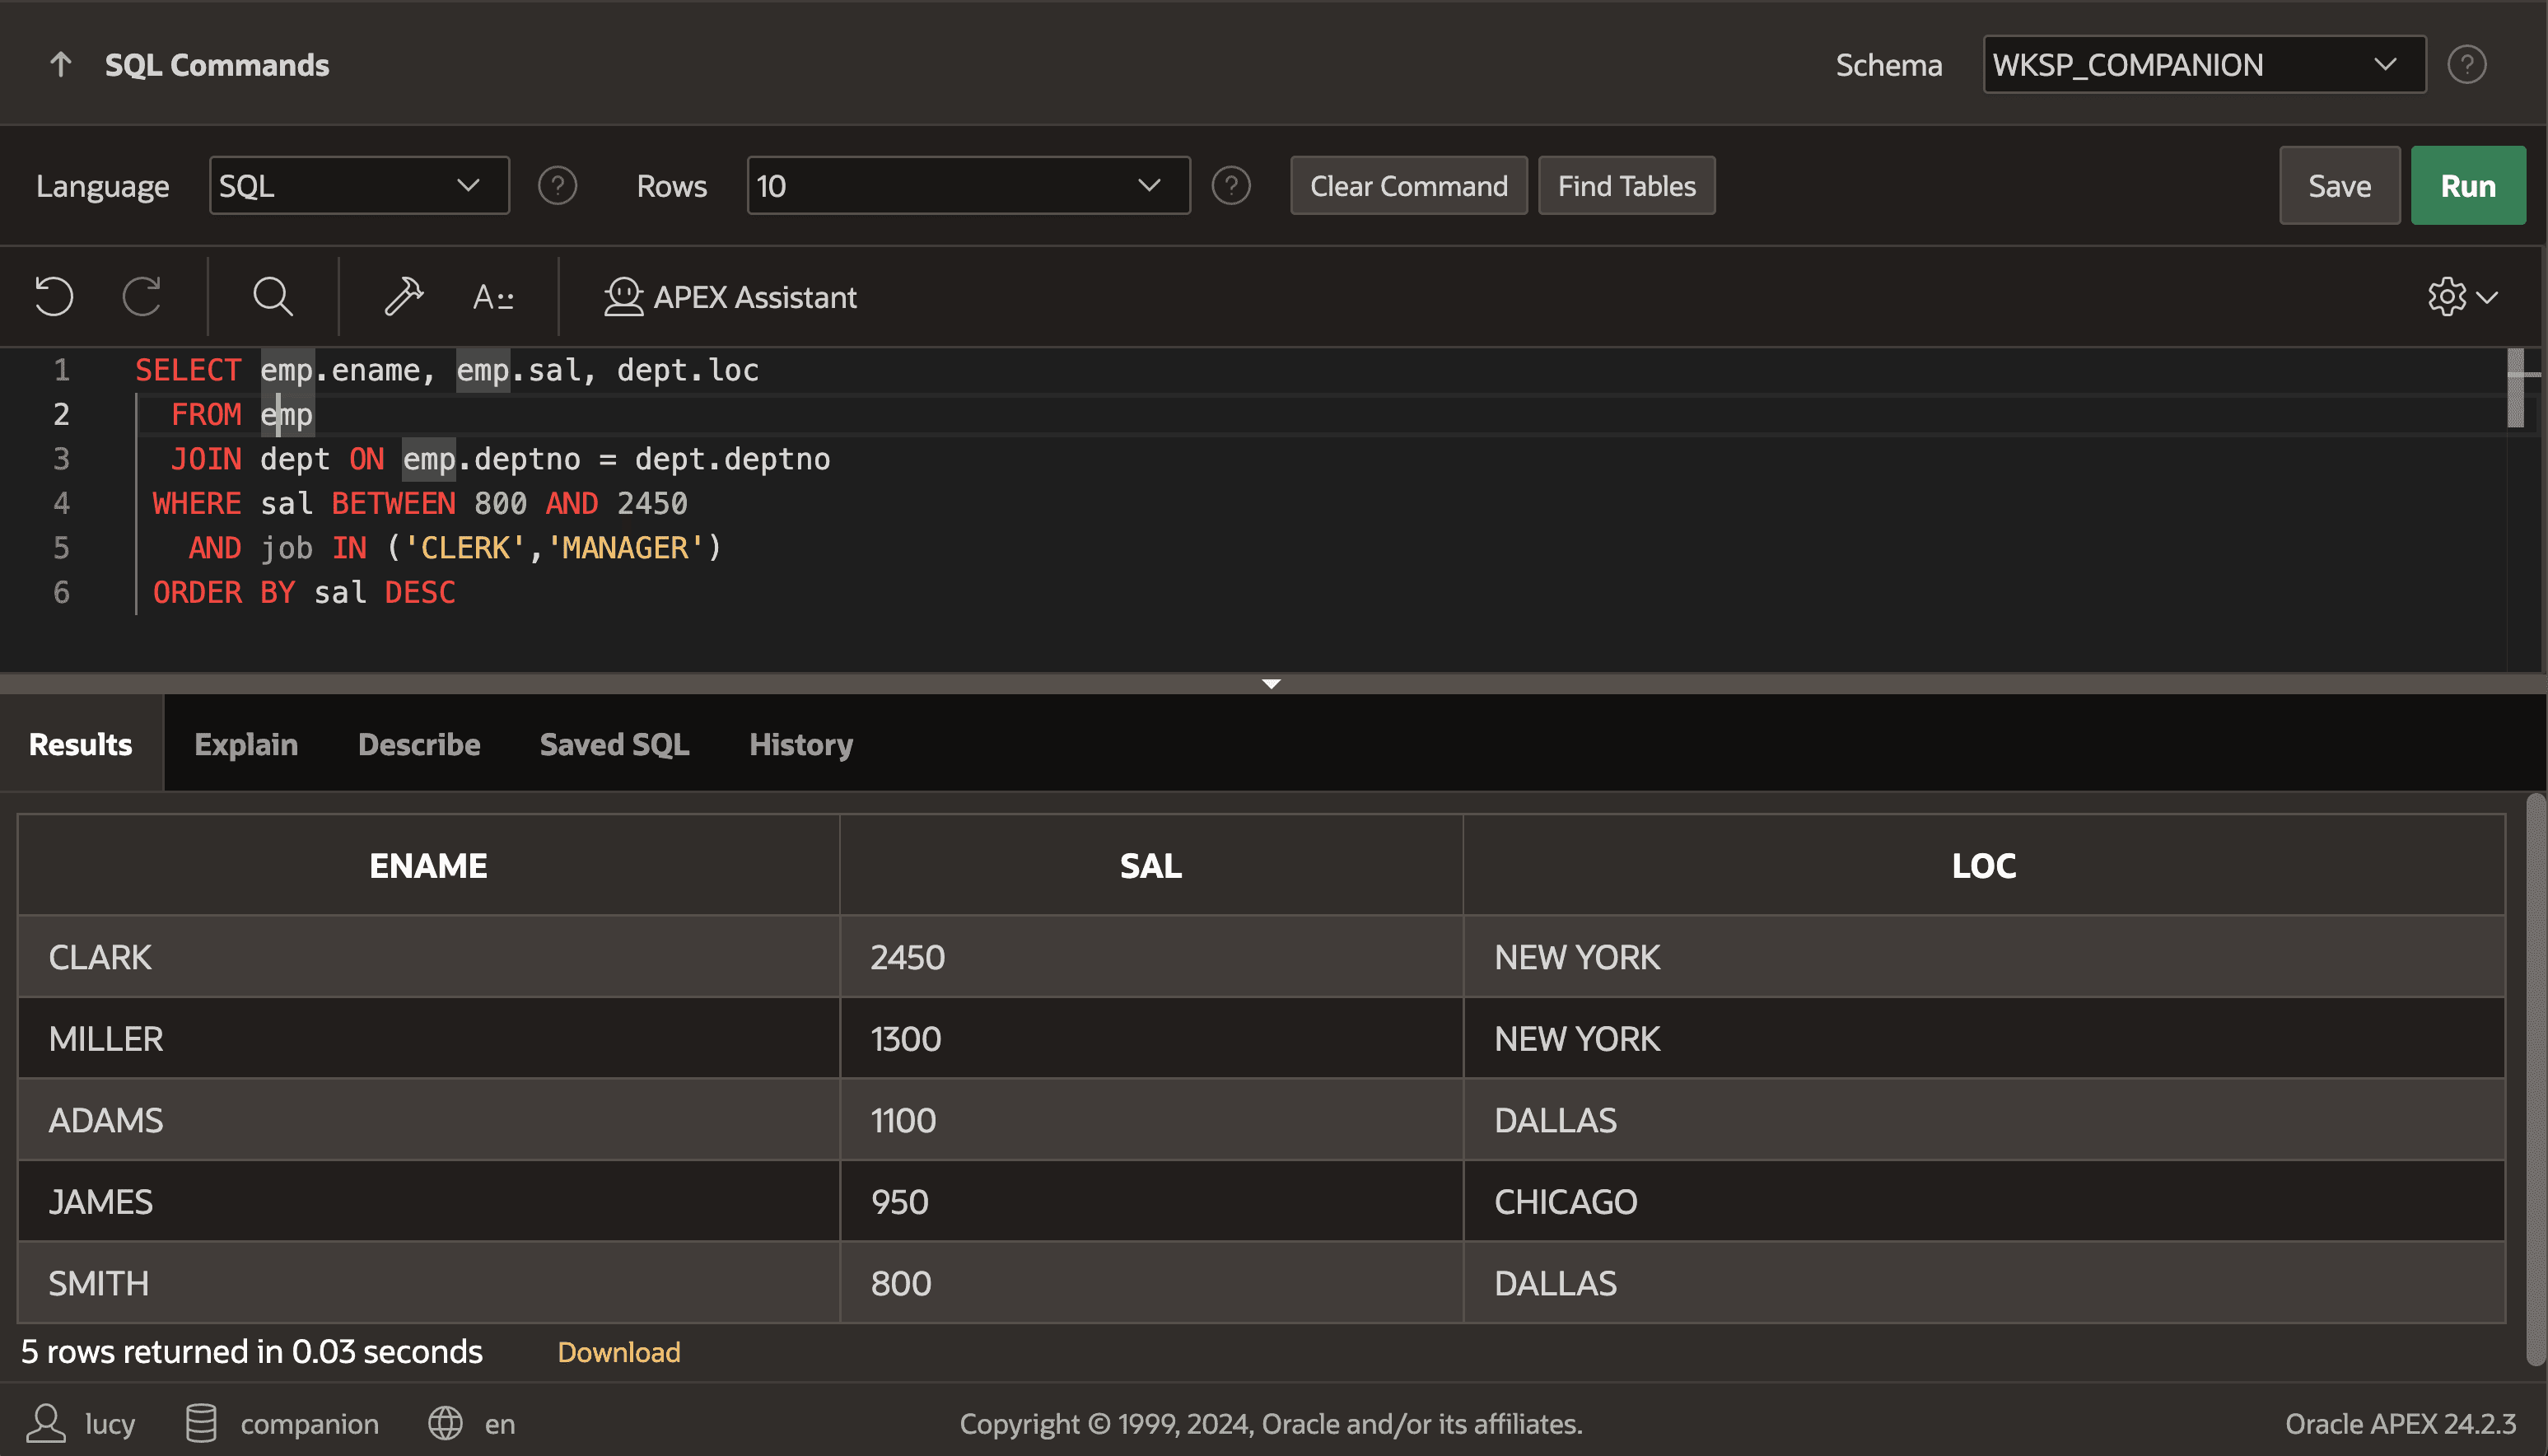
Task: Click the Clear Command button
Action: 1408,186
